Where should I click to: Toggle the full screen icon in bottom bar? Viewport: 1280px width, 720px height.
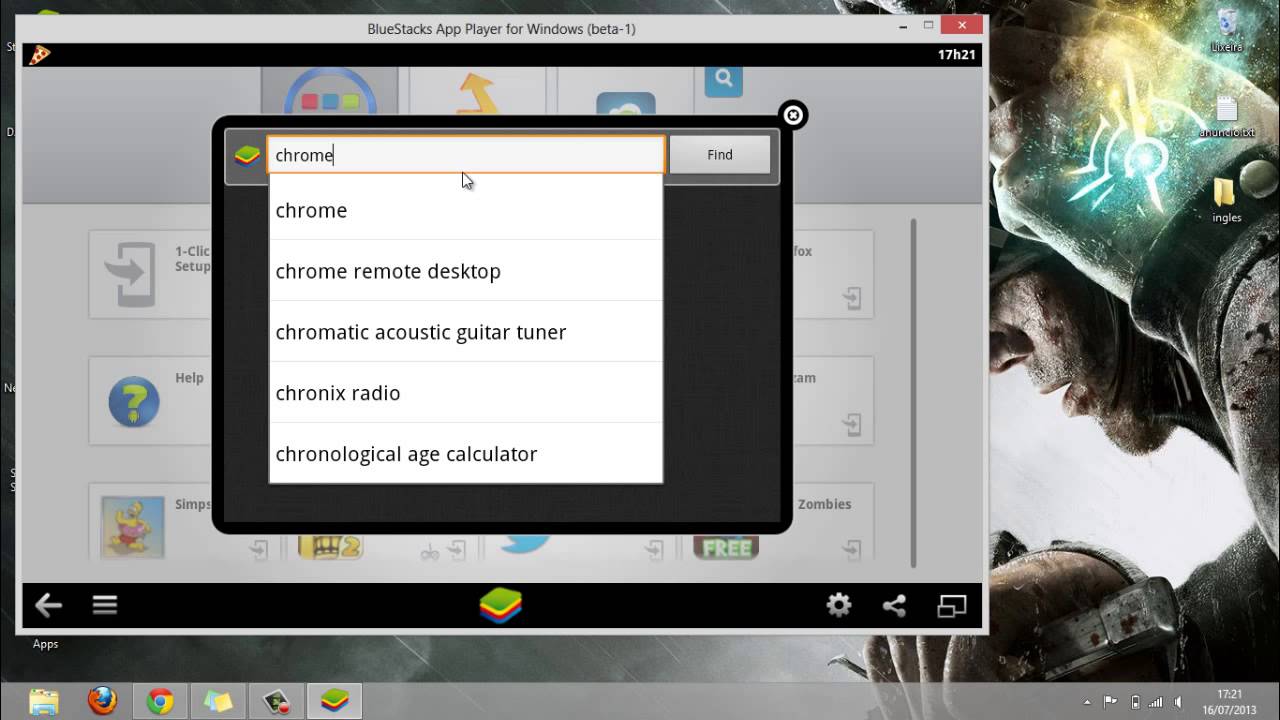point(951,605)
